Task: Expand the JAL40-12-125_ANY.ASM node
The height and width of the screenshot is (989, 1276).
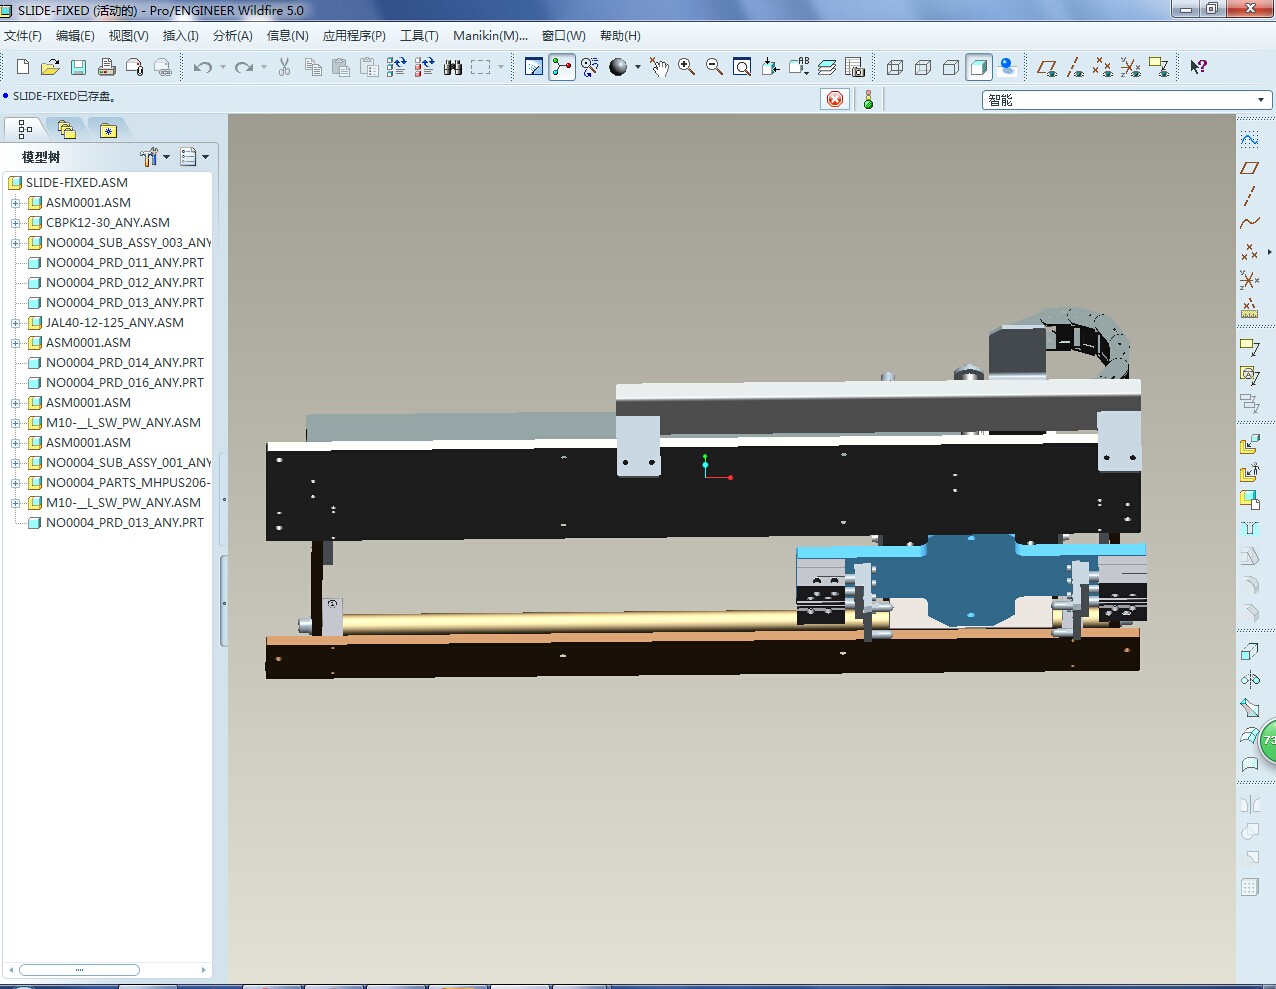Action: coord(16,323)
